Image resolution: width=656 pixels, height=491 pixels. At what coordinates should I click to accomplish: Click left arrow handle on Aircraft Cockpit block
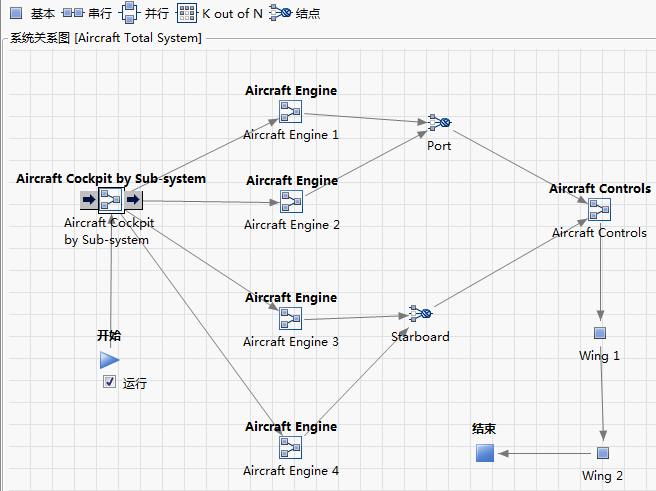[x=88, y=200]
